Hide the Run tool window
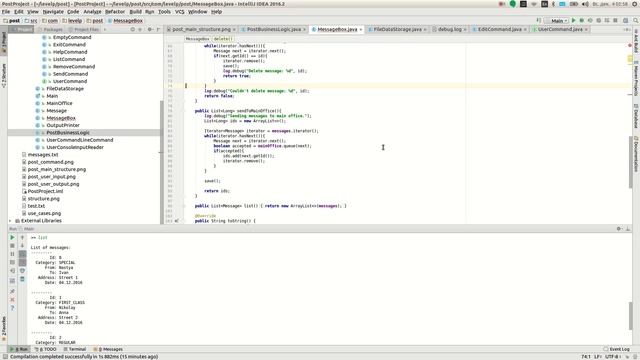This screenshot has height=360, width=640. [628, 229]
